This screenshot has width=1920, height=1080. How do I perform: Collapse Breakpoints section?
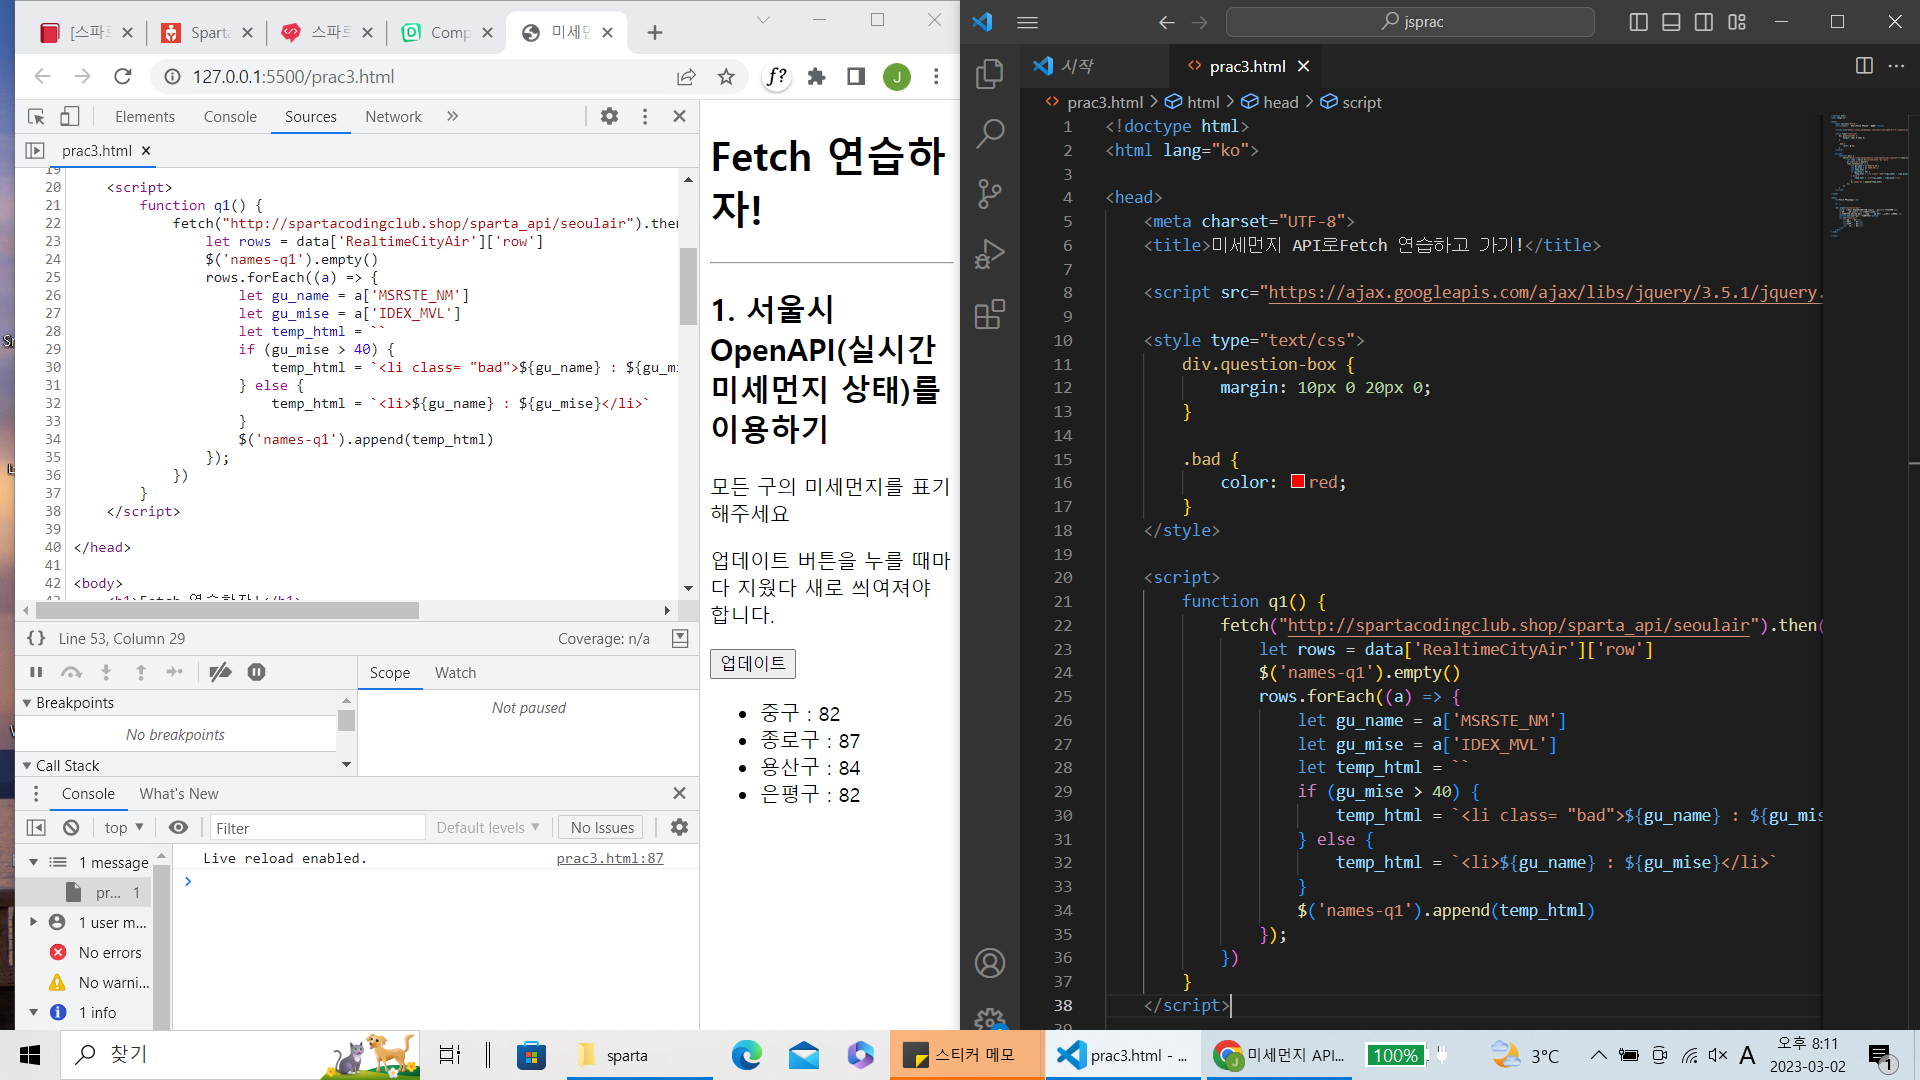click(x=28, y=703)
